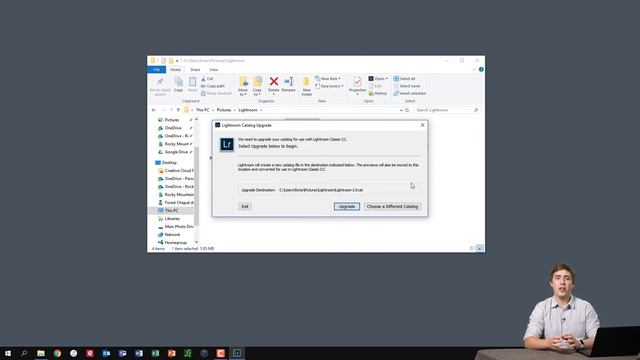Image resolution: width=640 pixels, height=360 pixels.
Task: Click Paste shortcut in the ribbon
Action: tap(216, 93)
